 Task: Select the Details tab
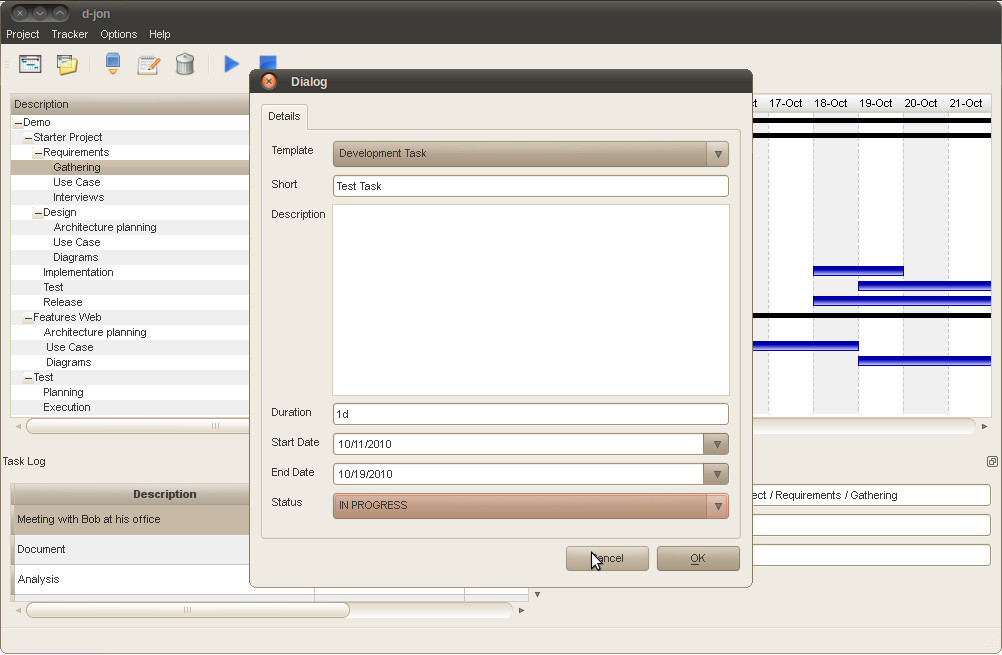(284, 116)
